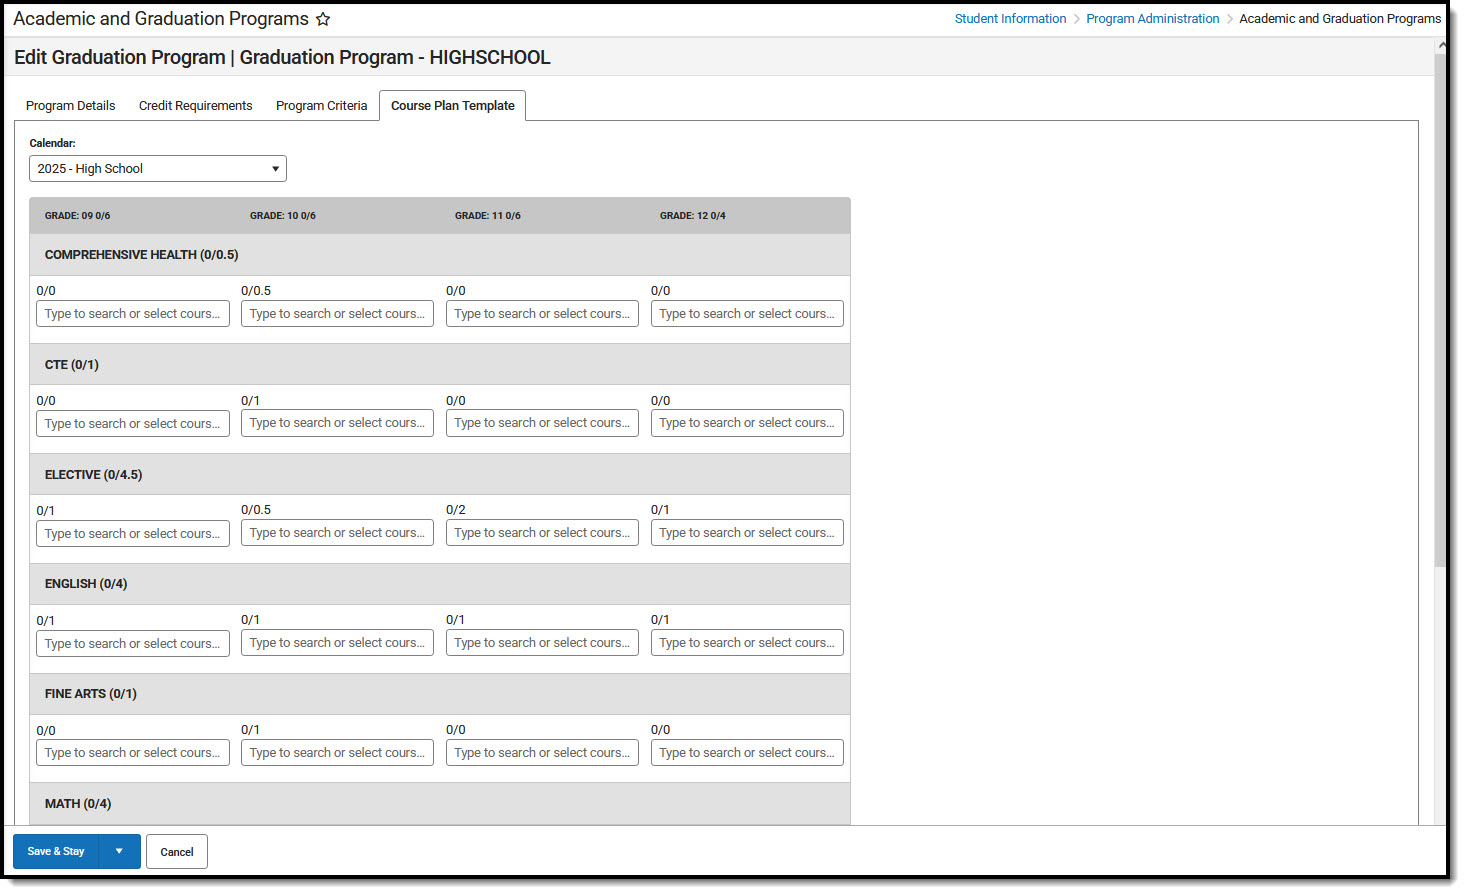The image size is (1465, 894).
Task: Focus the CTE Grade 10 course field
Action: click(337, 423)
